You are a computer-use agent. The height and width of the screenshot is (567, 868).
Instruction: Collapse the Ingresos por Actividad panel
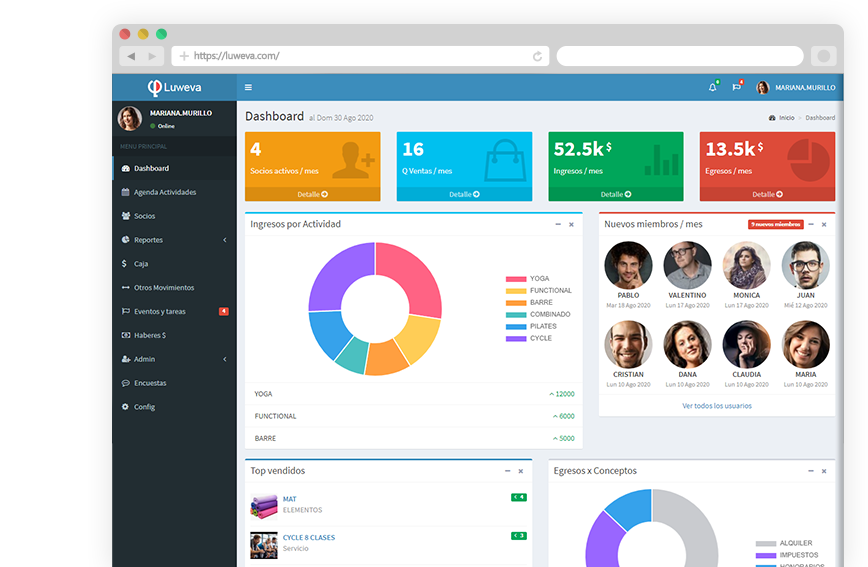pos(558,224)
